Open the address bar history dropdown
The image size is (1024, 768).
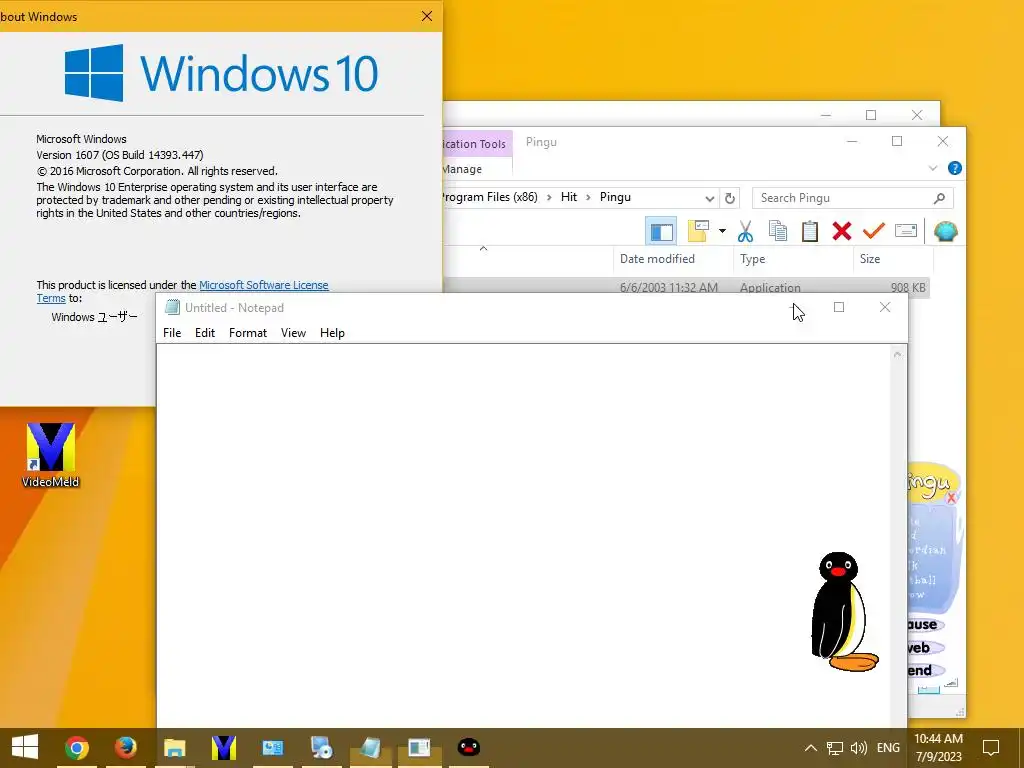709,198
